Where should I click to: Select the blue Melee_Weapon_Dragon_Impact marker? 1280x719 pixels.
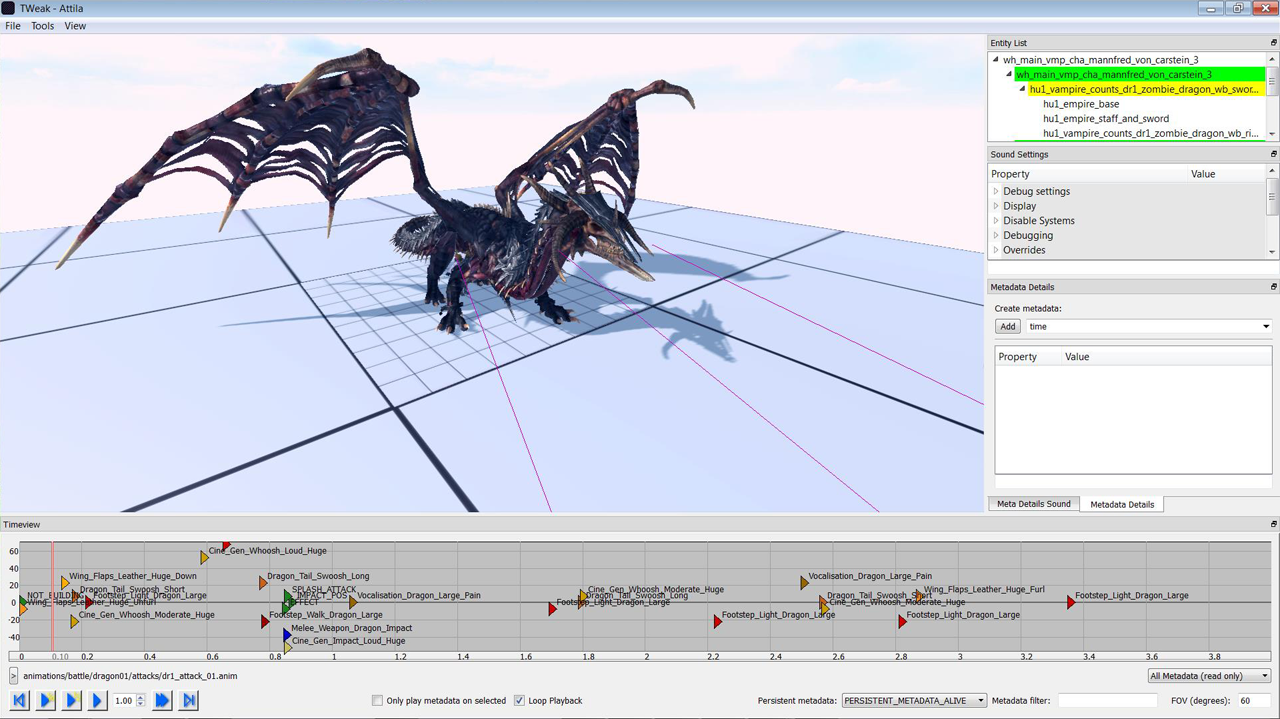(x=287, y=634)
